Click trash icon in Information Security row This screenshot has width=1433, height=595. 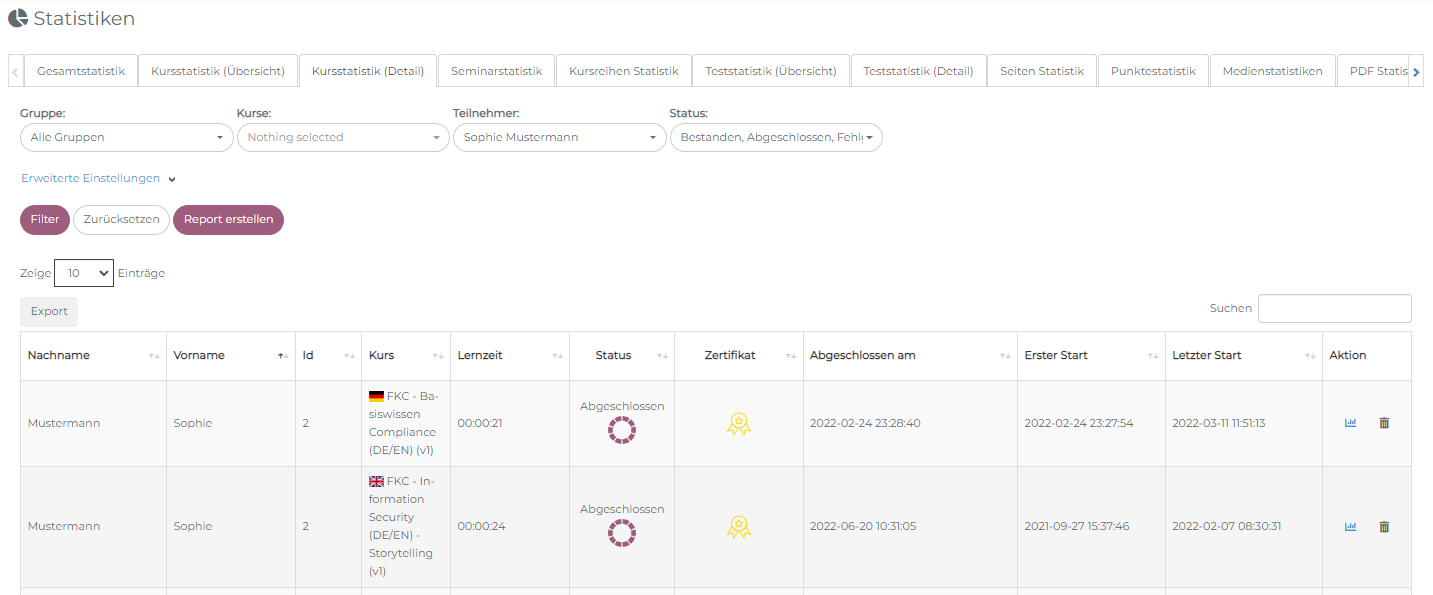1384,527
